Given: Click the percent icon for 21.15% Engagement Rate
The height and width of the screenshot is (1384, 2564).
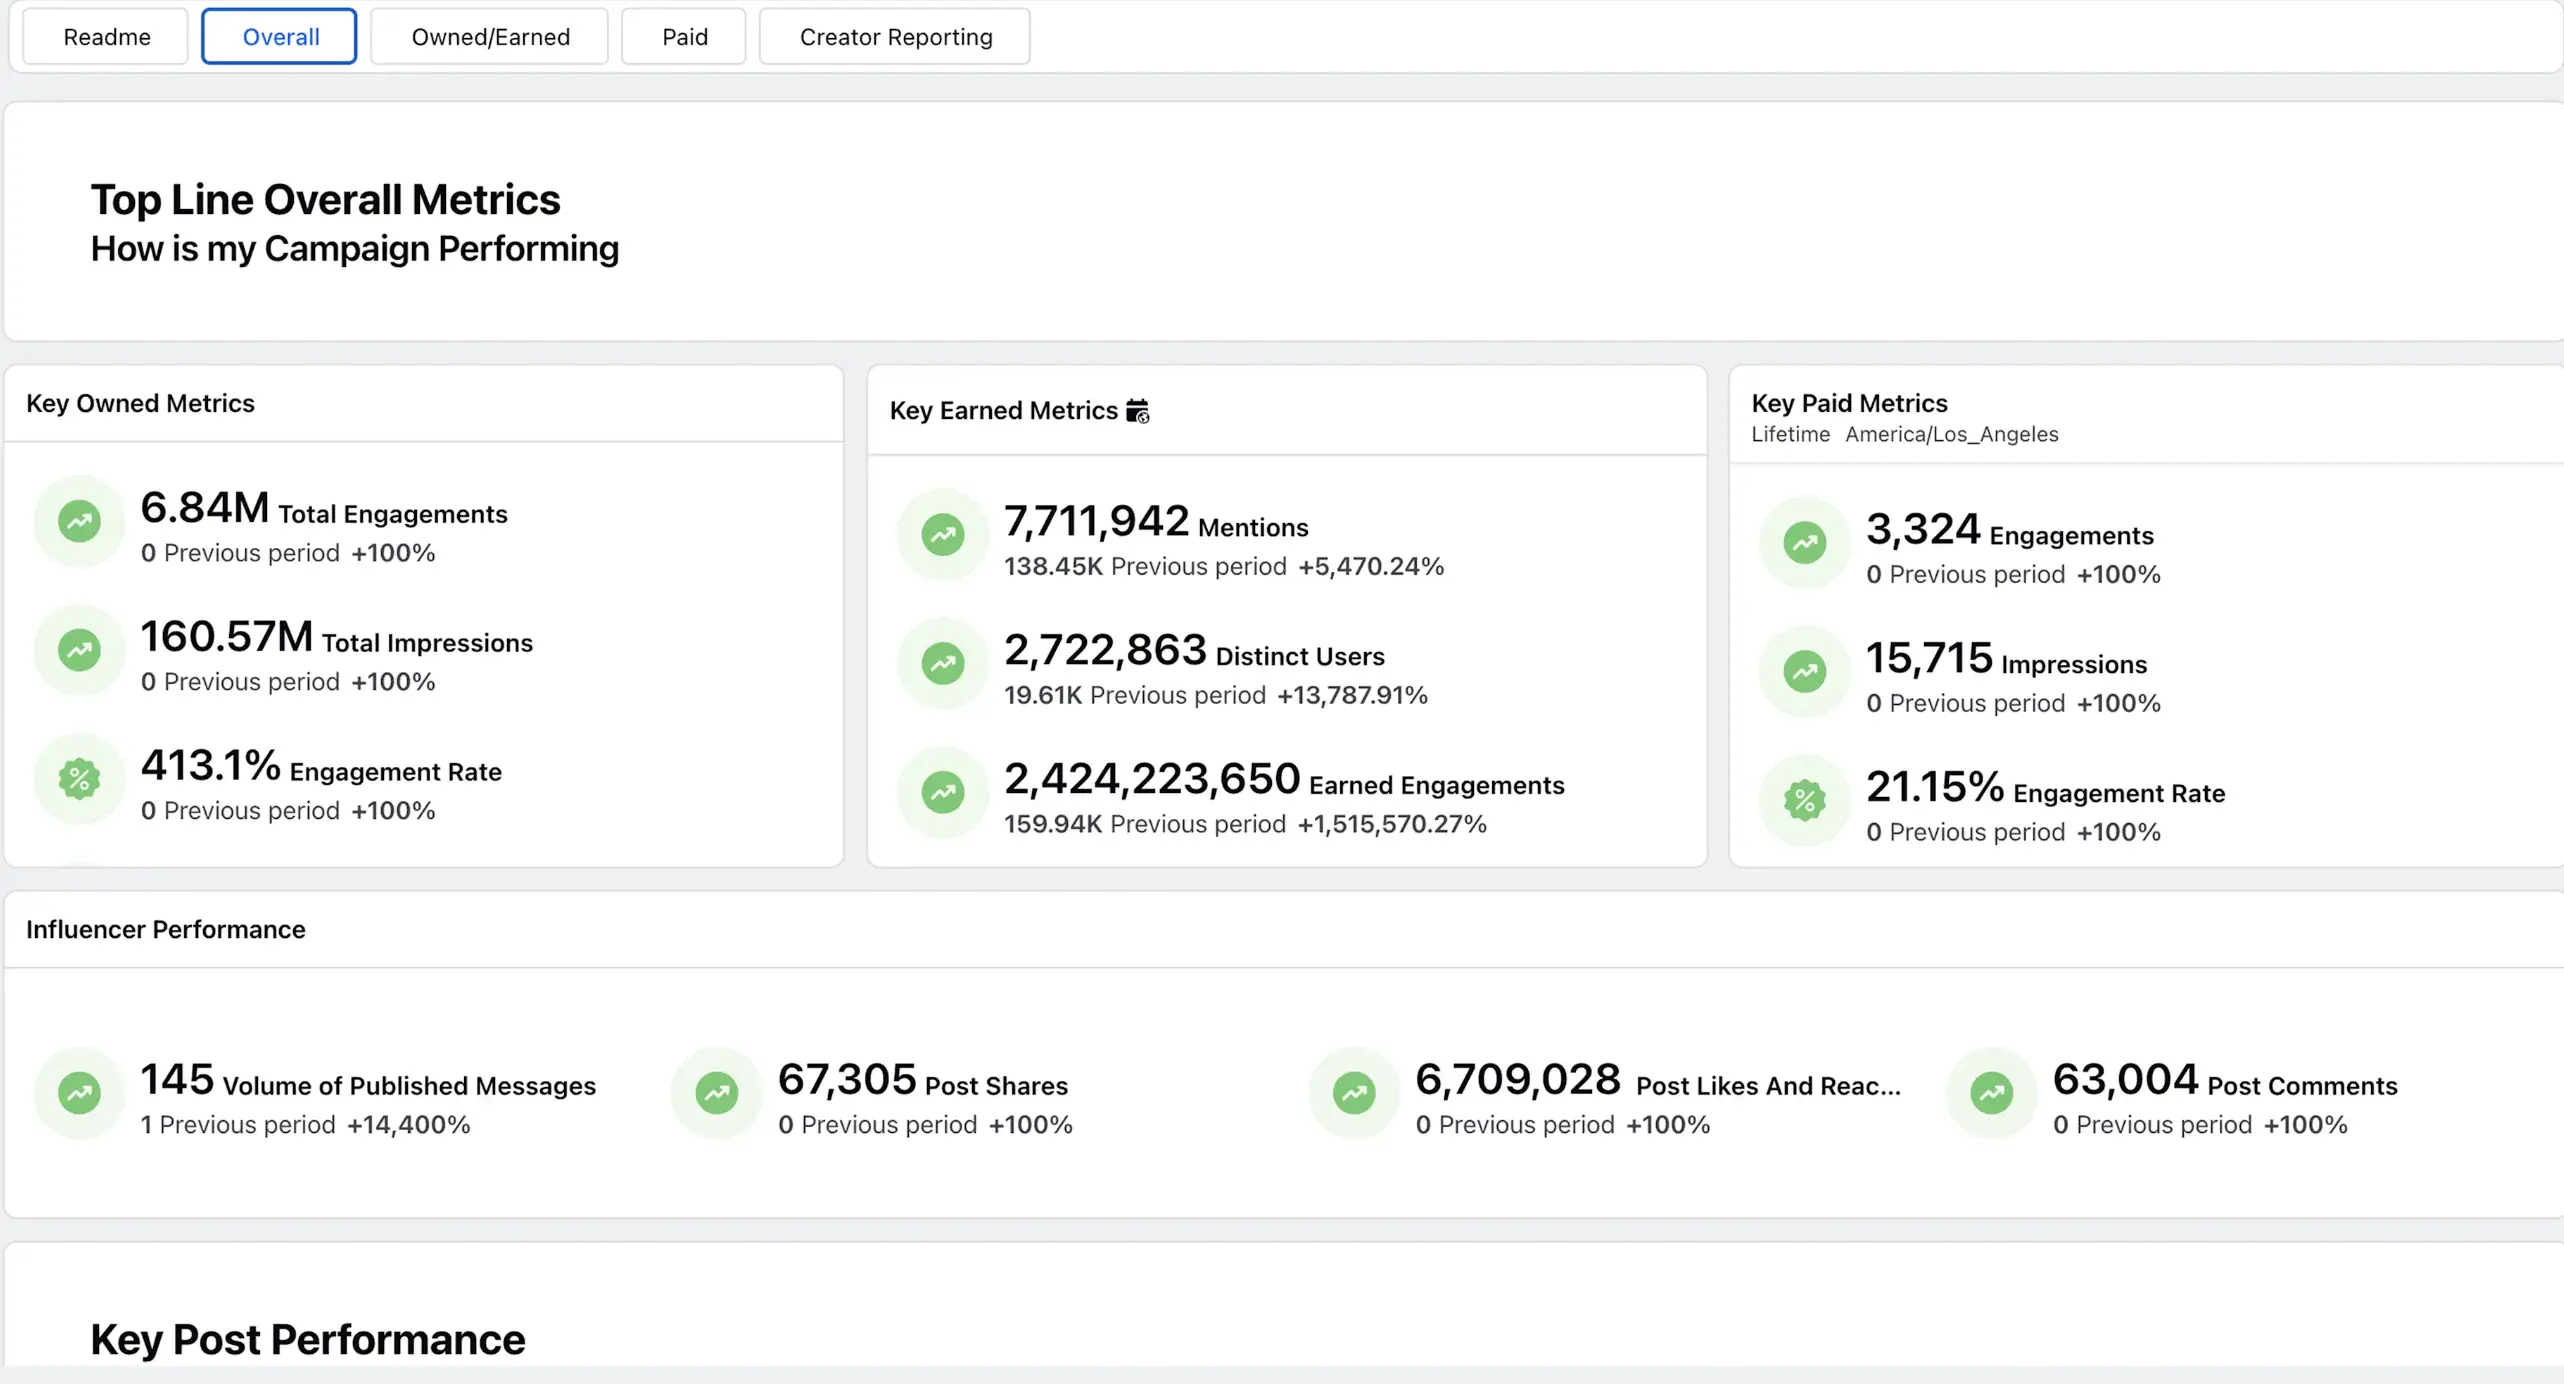Looking at the screenshot, I should (x=1805, y=800).
